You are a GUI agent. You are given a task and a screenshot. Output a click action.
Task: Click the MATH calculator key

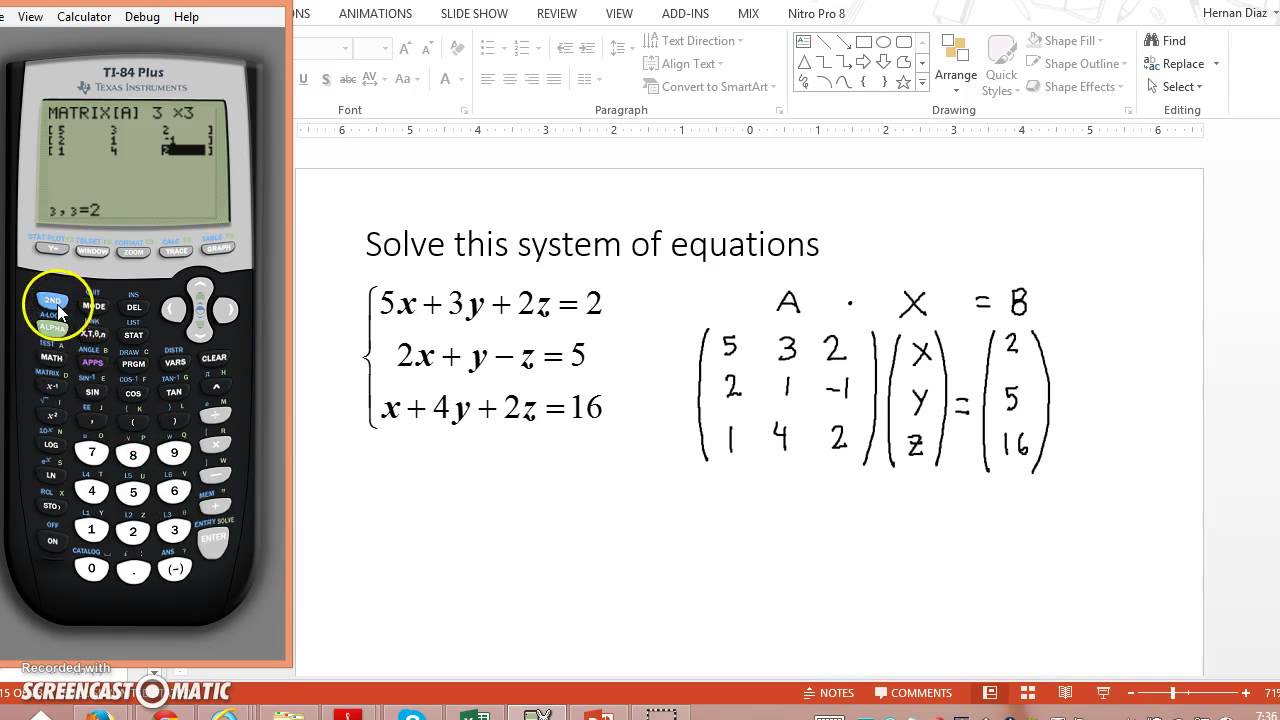coord(52,357)
